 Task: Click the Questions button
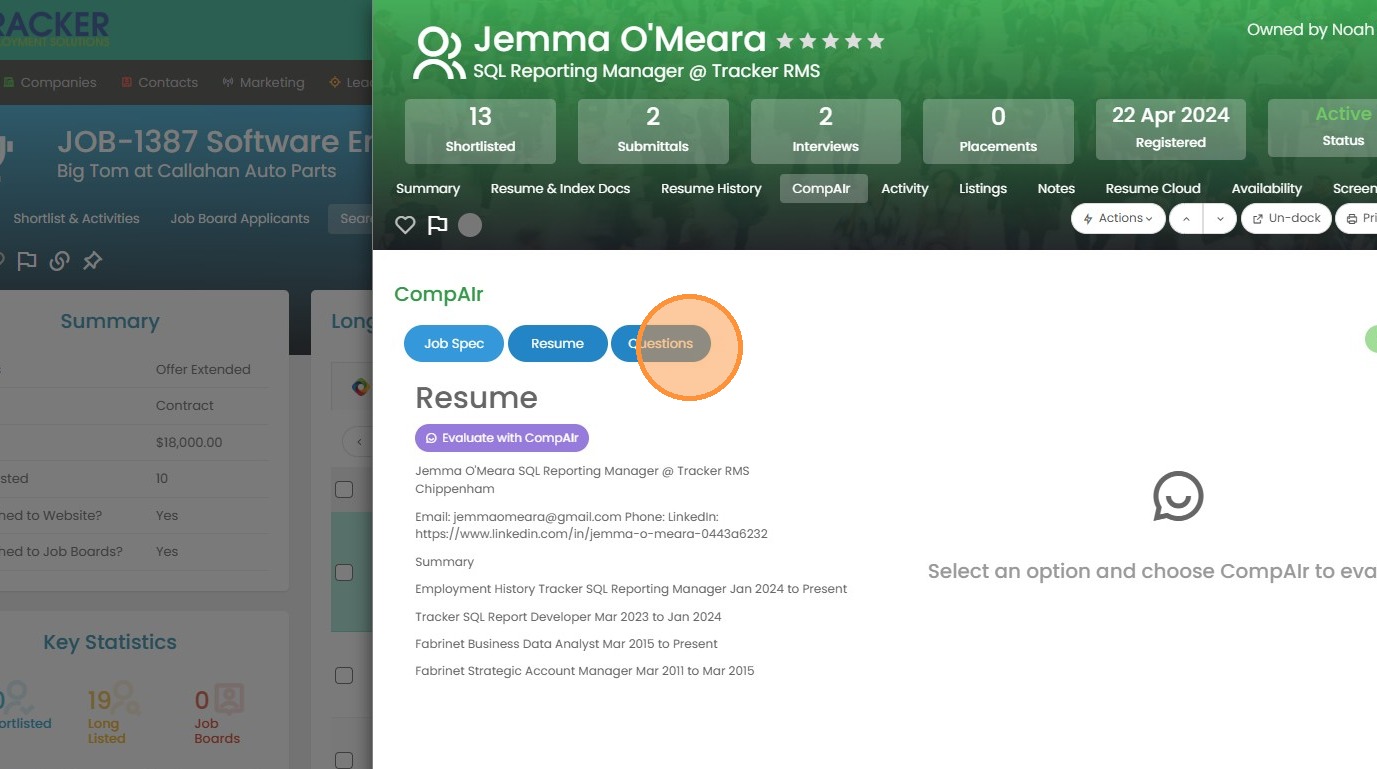point(660,343)
